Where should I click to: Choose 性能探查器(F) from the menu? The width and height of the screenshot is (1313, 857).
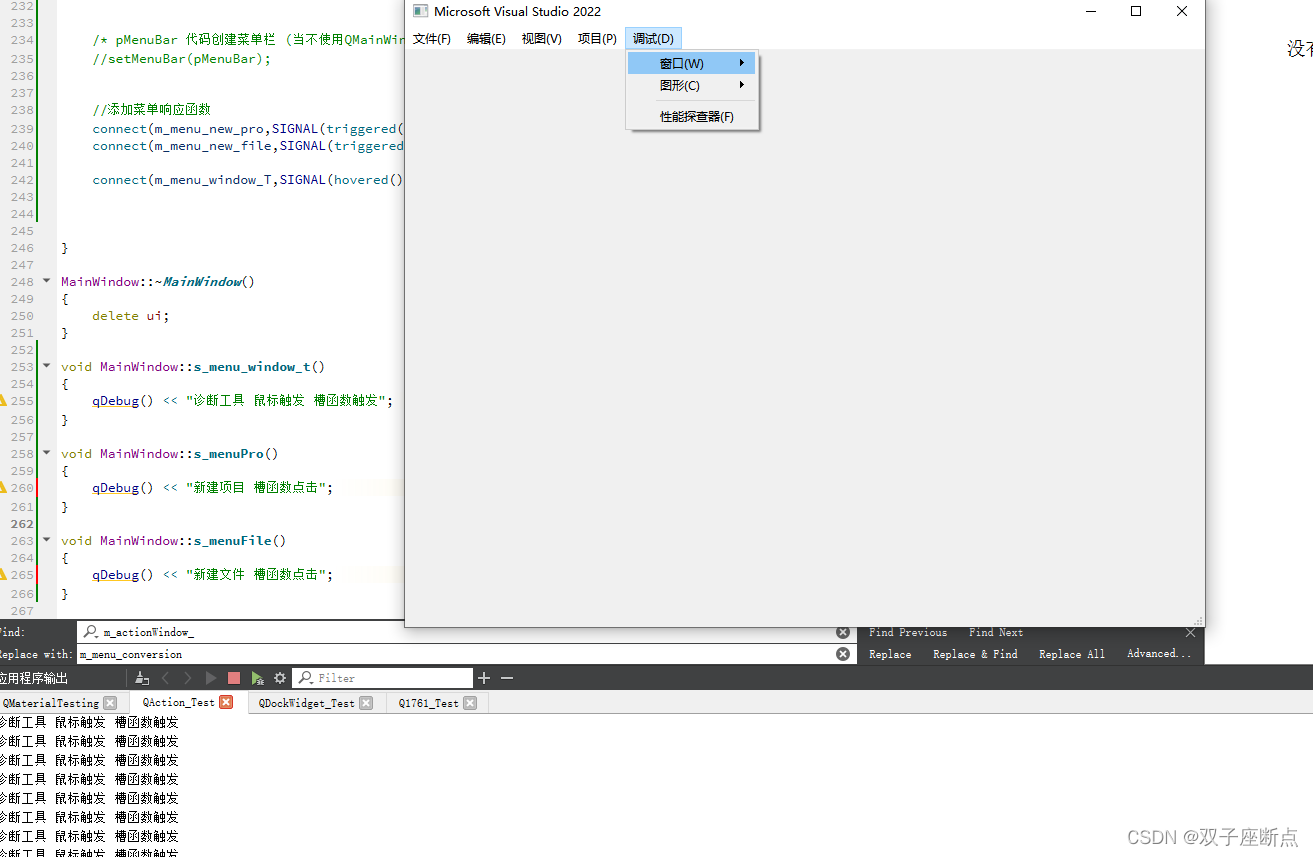click(x=691, y=117)
